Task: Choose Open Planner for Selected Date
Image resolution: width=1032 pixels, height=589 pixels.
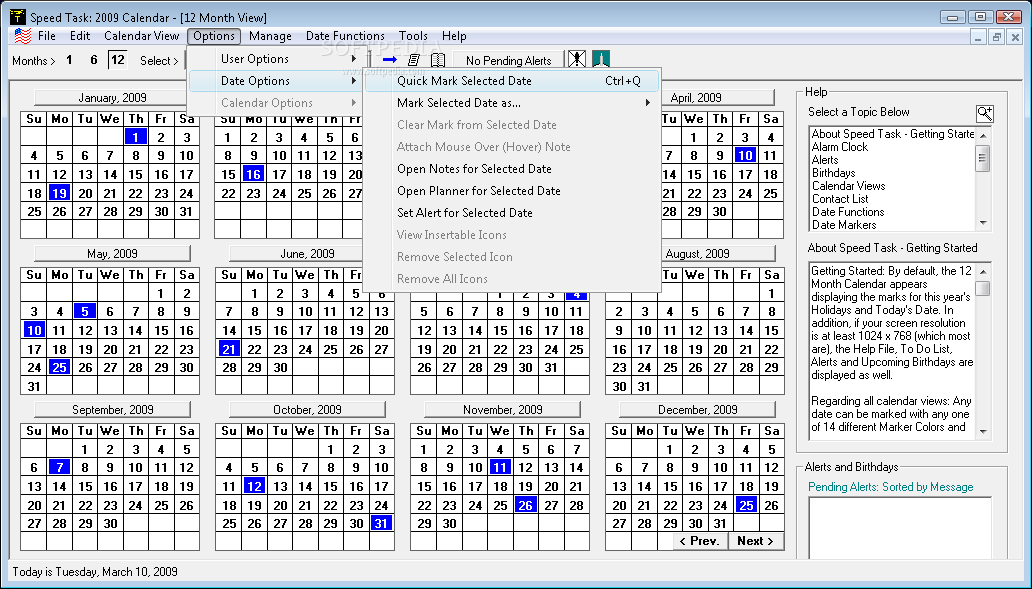Action: (512, 191)
